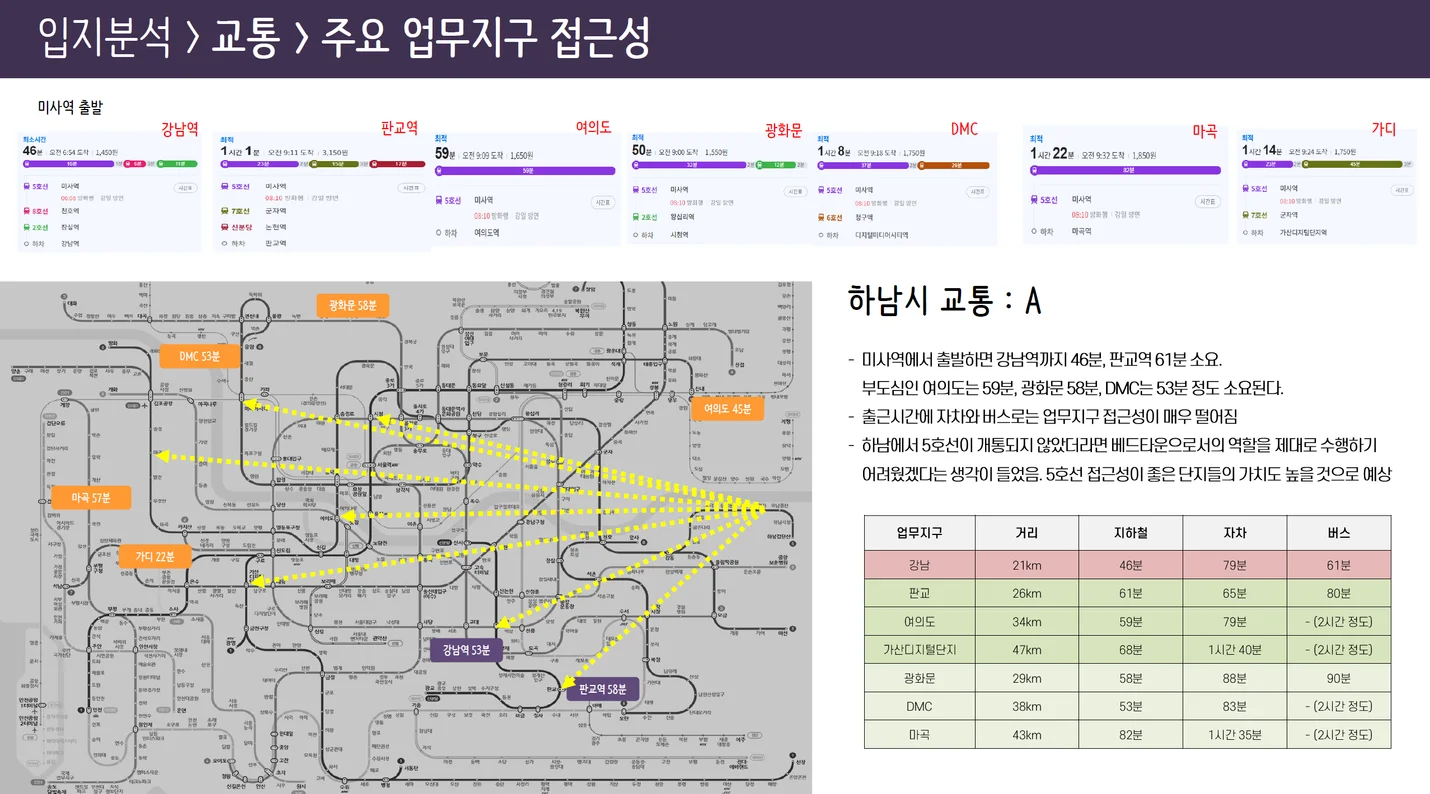Click 5호선 train icon in 판교역 route card
This screenshot has height=794, width=1430.
[225, 186]
